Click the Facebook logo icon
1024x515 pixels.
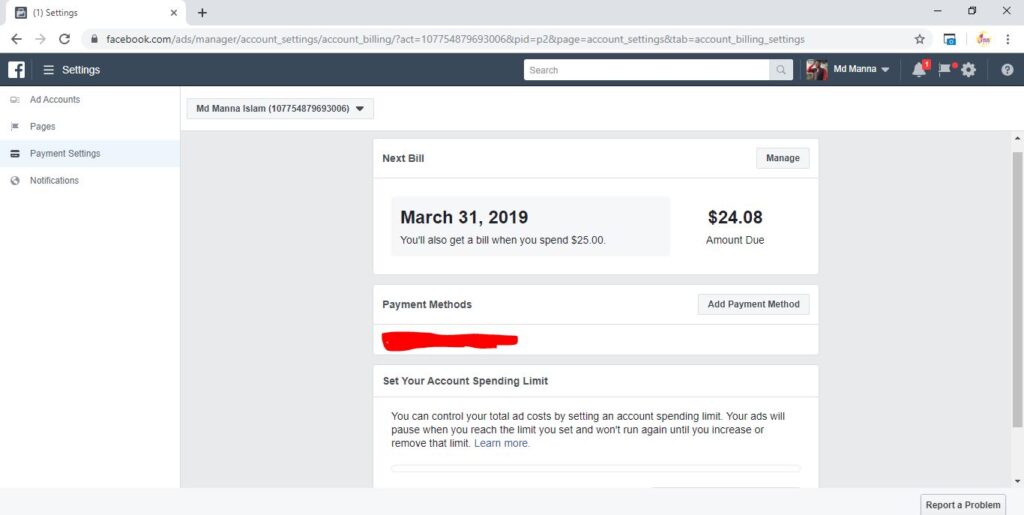[x=16, y=70]
